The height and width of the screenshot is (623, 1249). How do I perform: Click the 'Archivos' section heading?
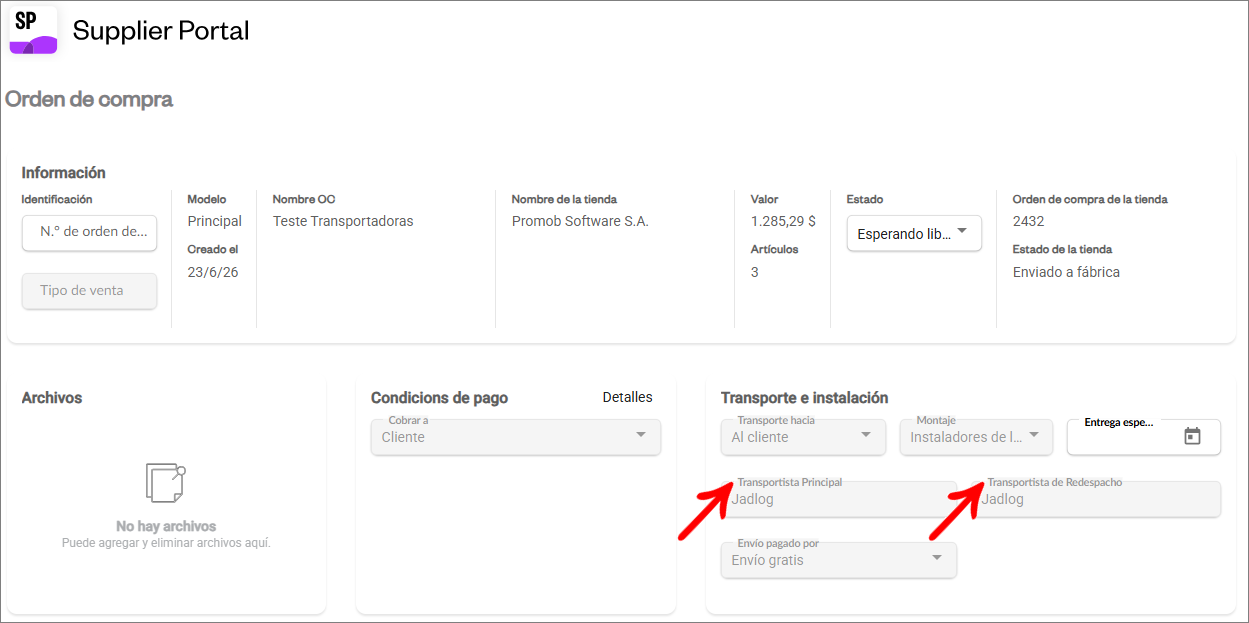coord(52,398)
